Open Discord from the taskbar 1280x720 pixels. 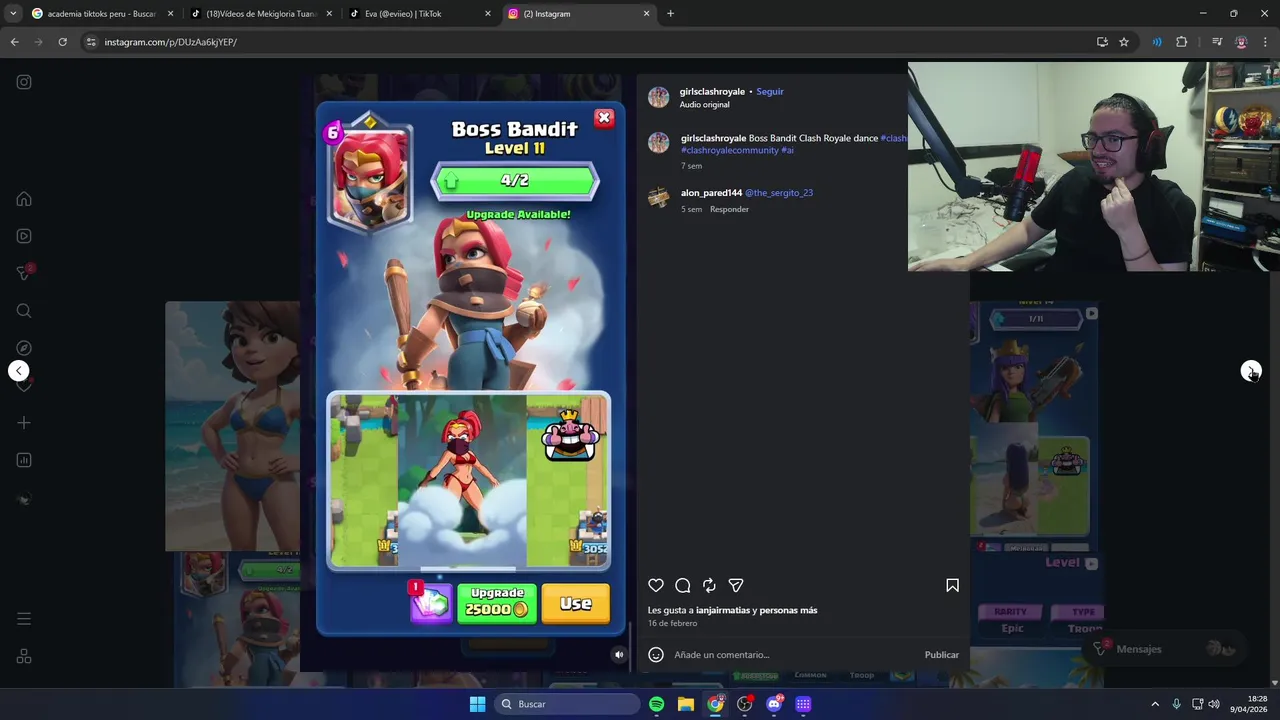point(774,704)
